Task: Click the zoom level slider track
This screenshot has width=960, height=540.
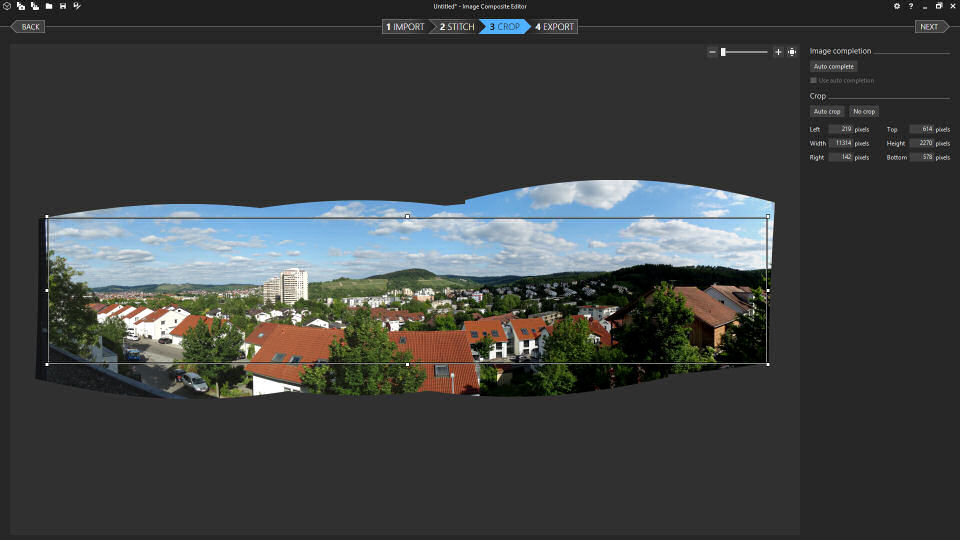Action: [745, 52]
